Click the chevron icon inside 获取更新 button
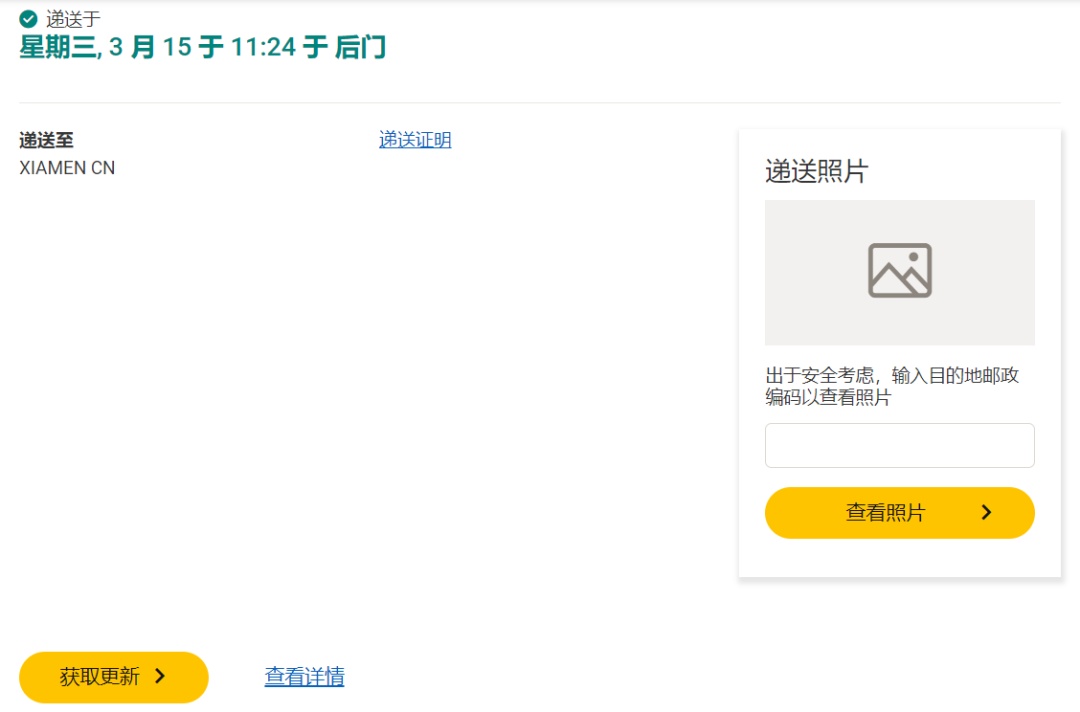 coord(160,677)
